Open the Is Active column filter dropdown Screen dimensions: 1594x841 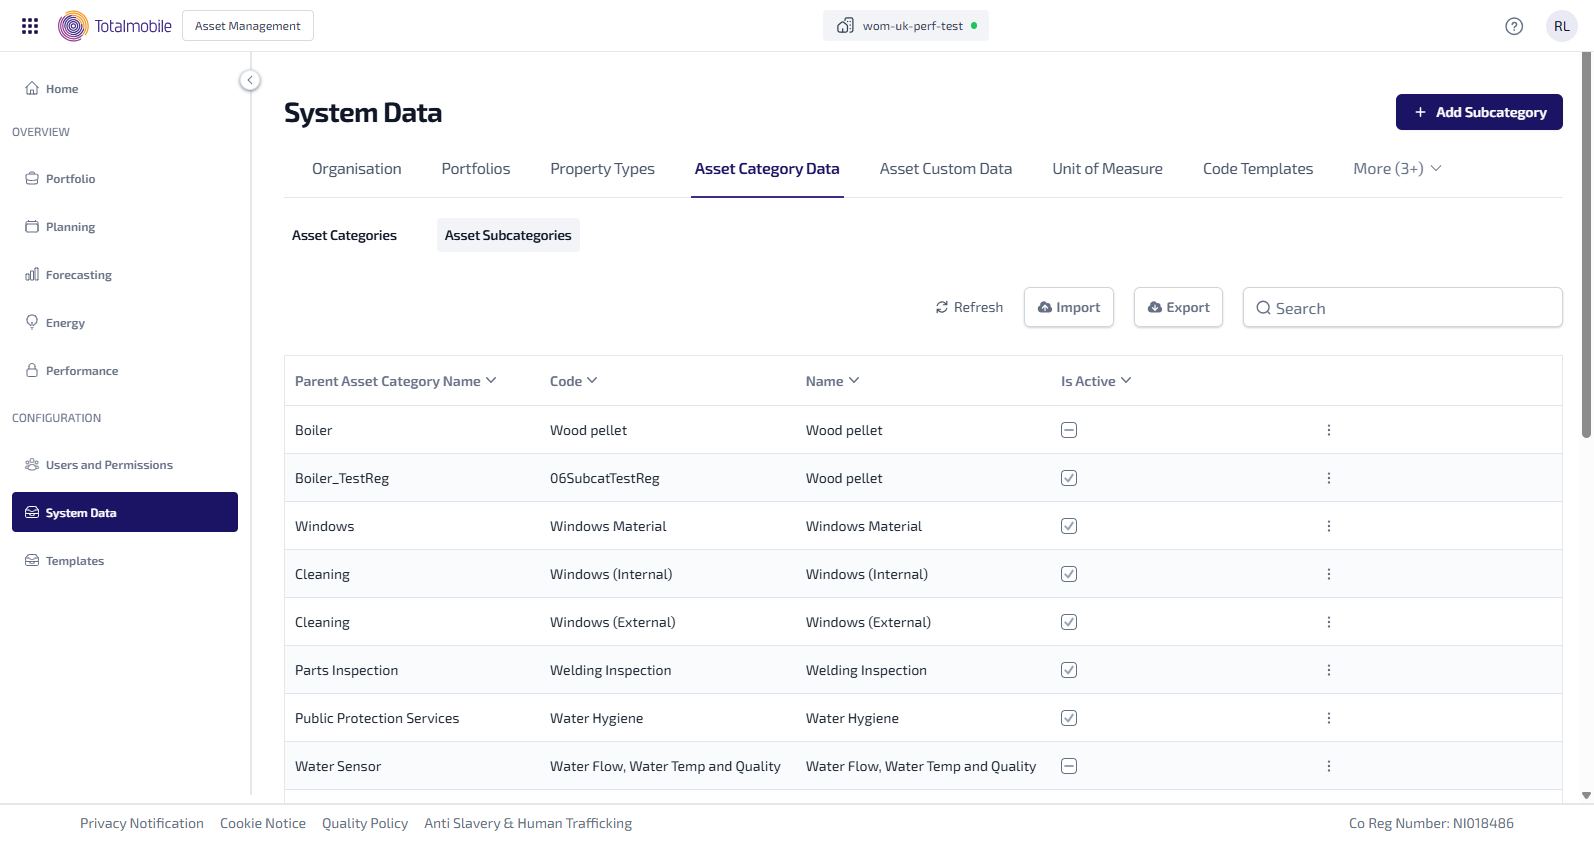click(x=1126, y=381)
